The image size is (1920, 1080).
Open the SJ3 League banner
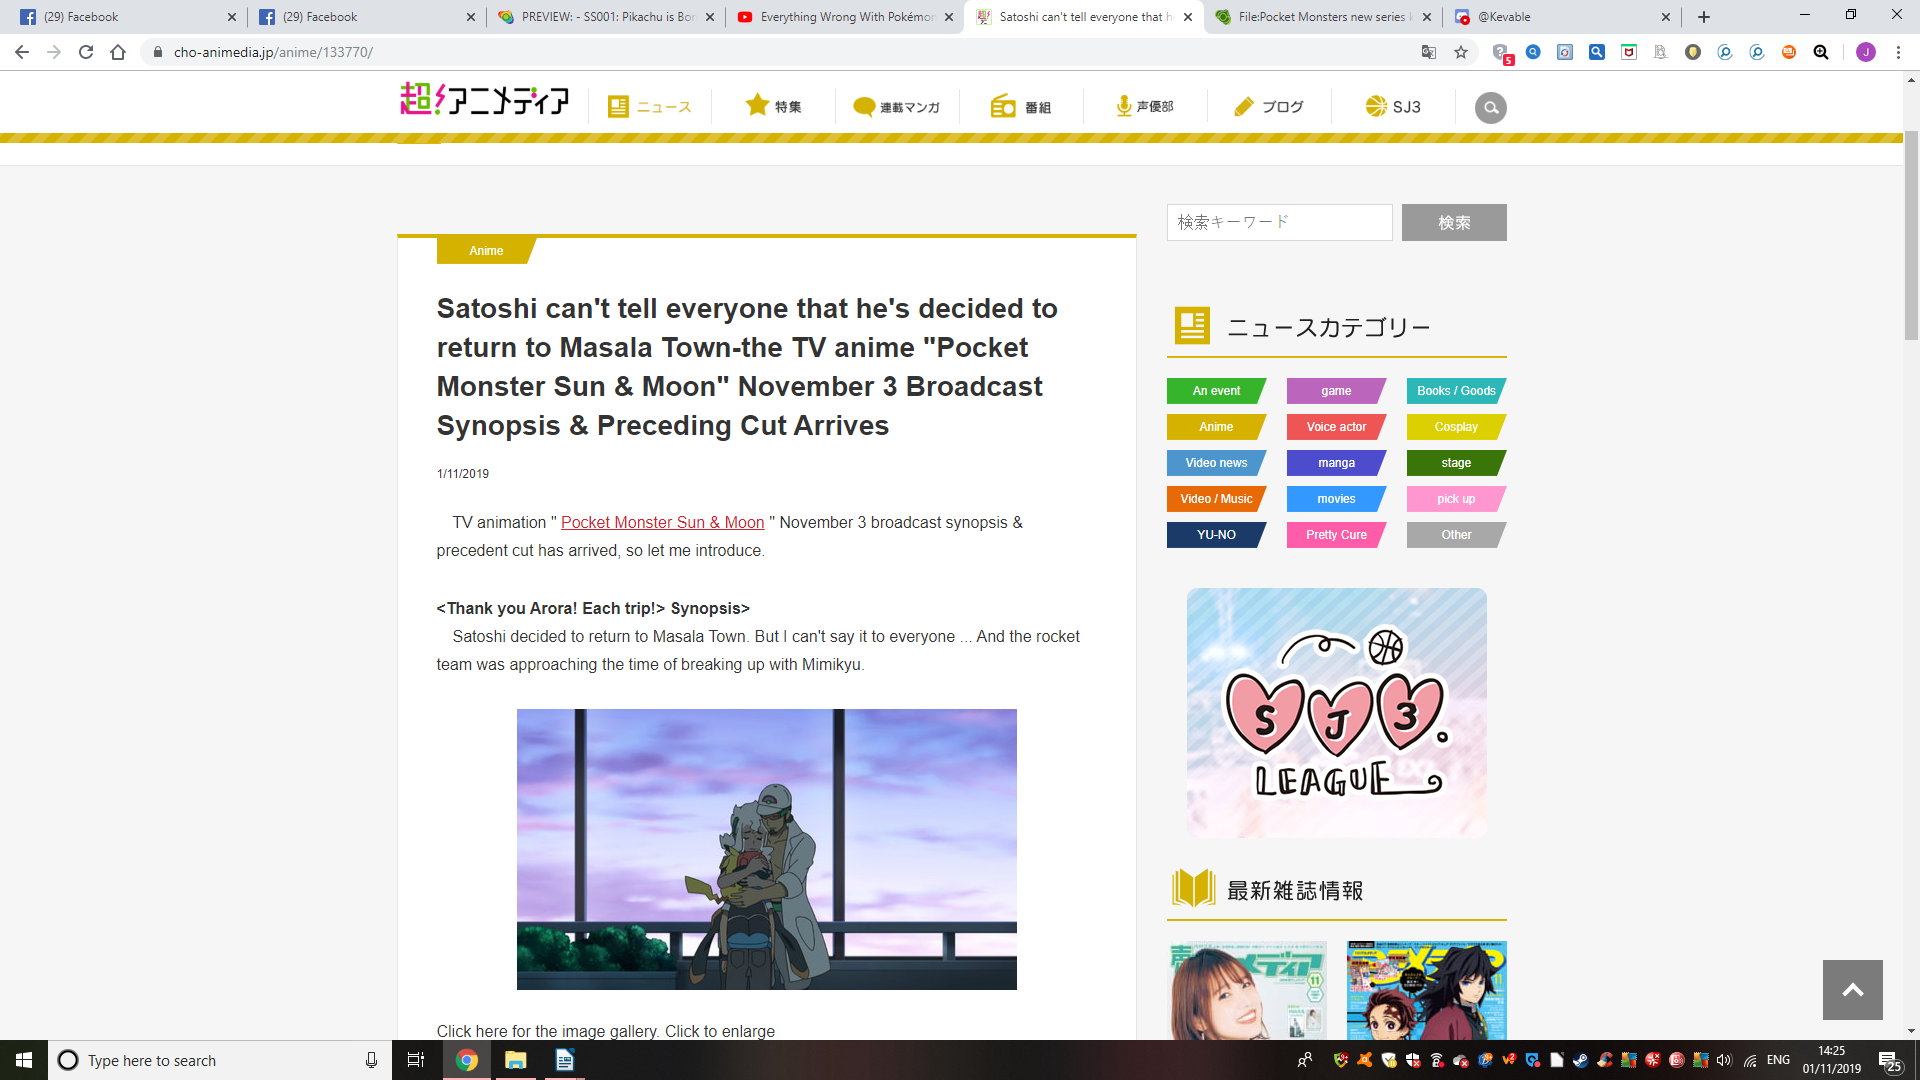tap(1336, 713)
